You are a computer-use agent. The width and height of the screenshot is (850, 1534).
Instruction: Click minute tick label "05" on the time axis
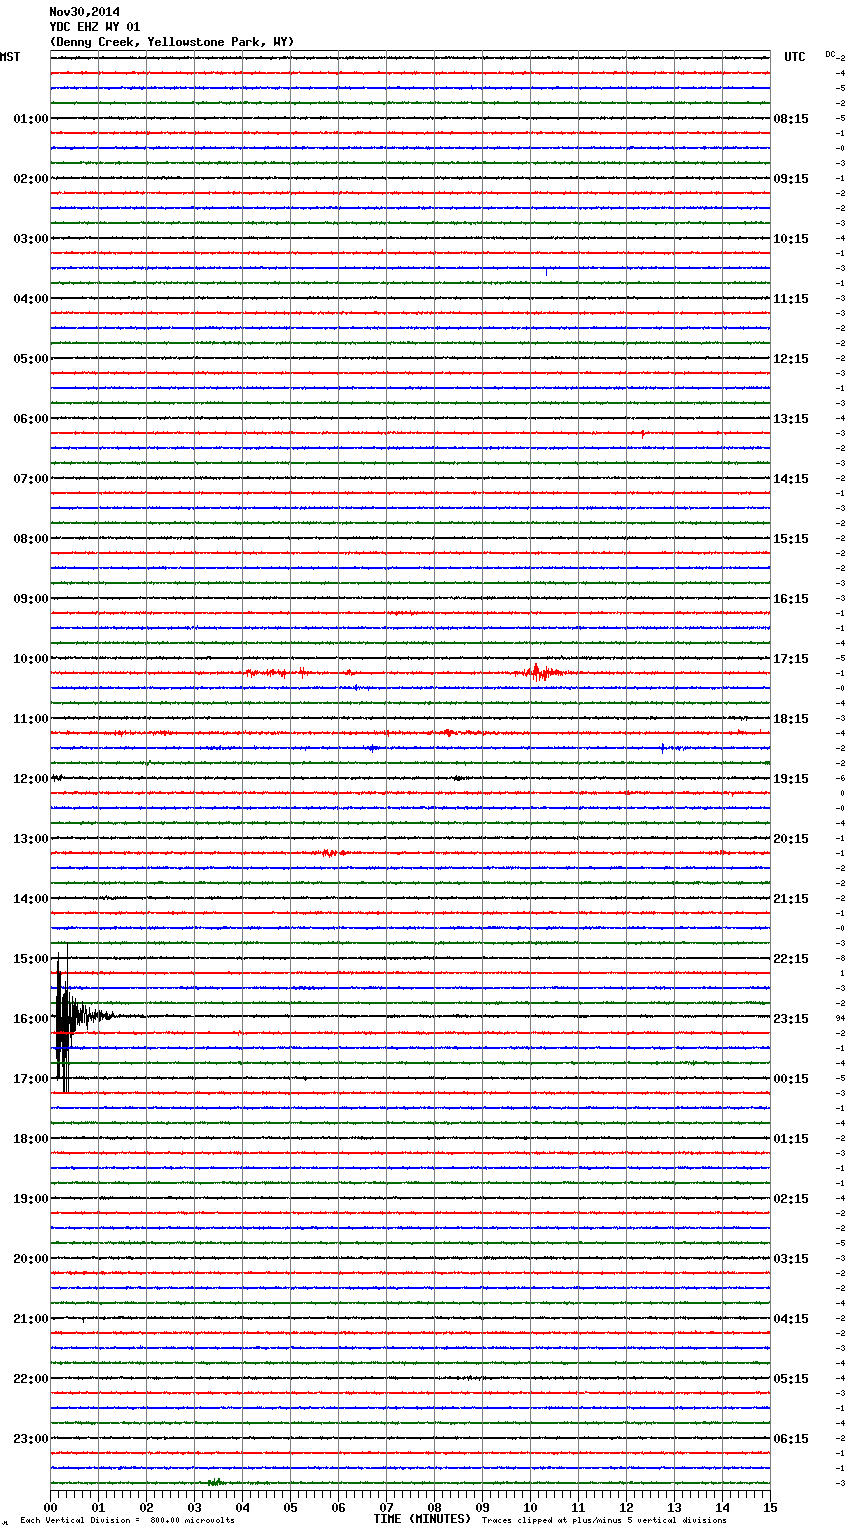pyautogui.click(x=290, y=1507)
